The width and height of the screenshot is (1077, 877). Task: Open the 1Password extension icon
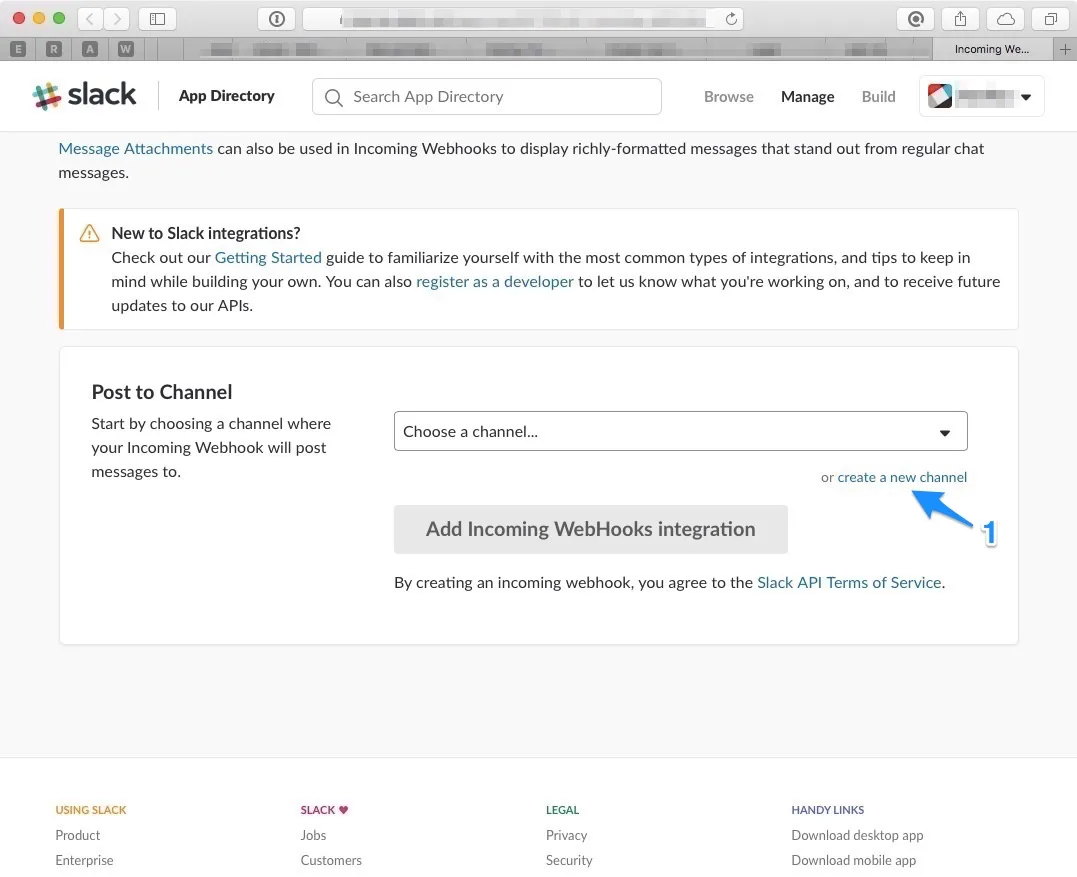point(277,19)
